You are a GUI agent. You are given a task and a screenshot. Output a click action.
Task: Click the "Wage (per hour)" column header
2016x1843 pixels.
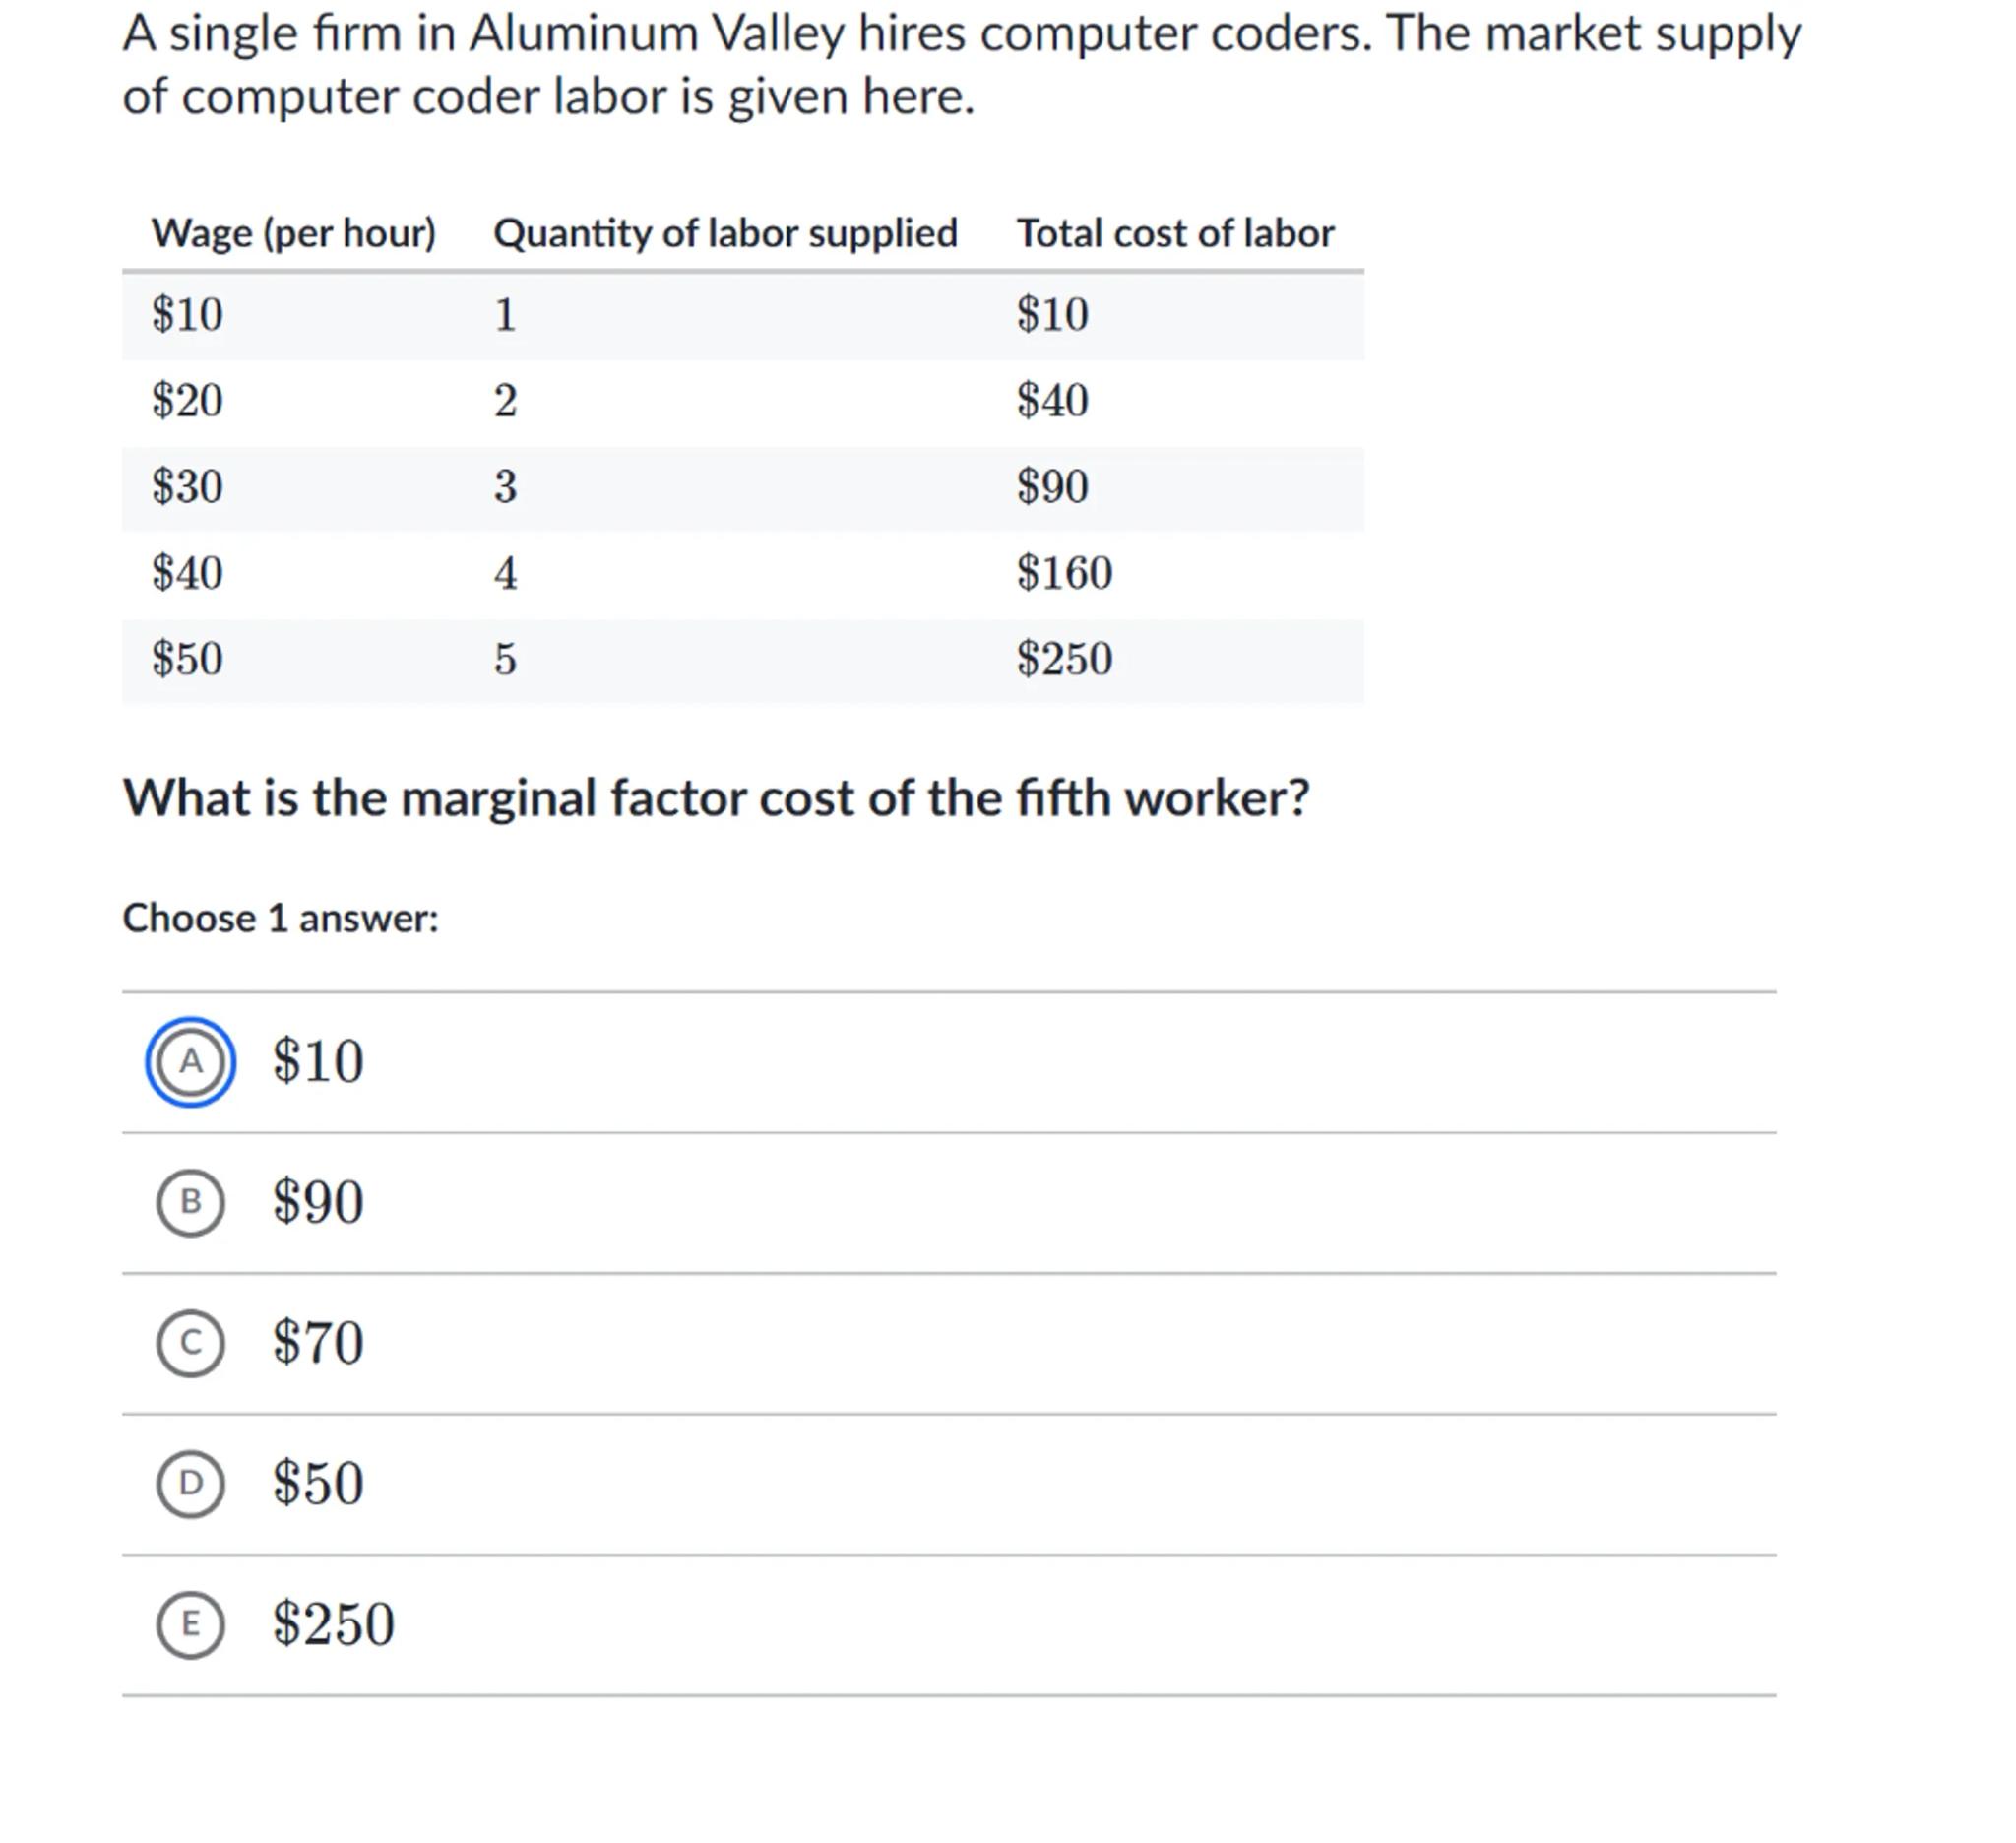click(x=294, y=233)
